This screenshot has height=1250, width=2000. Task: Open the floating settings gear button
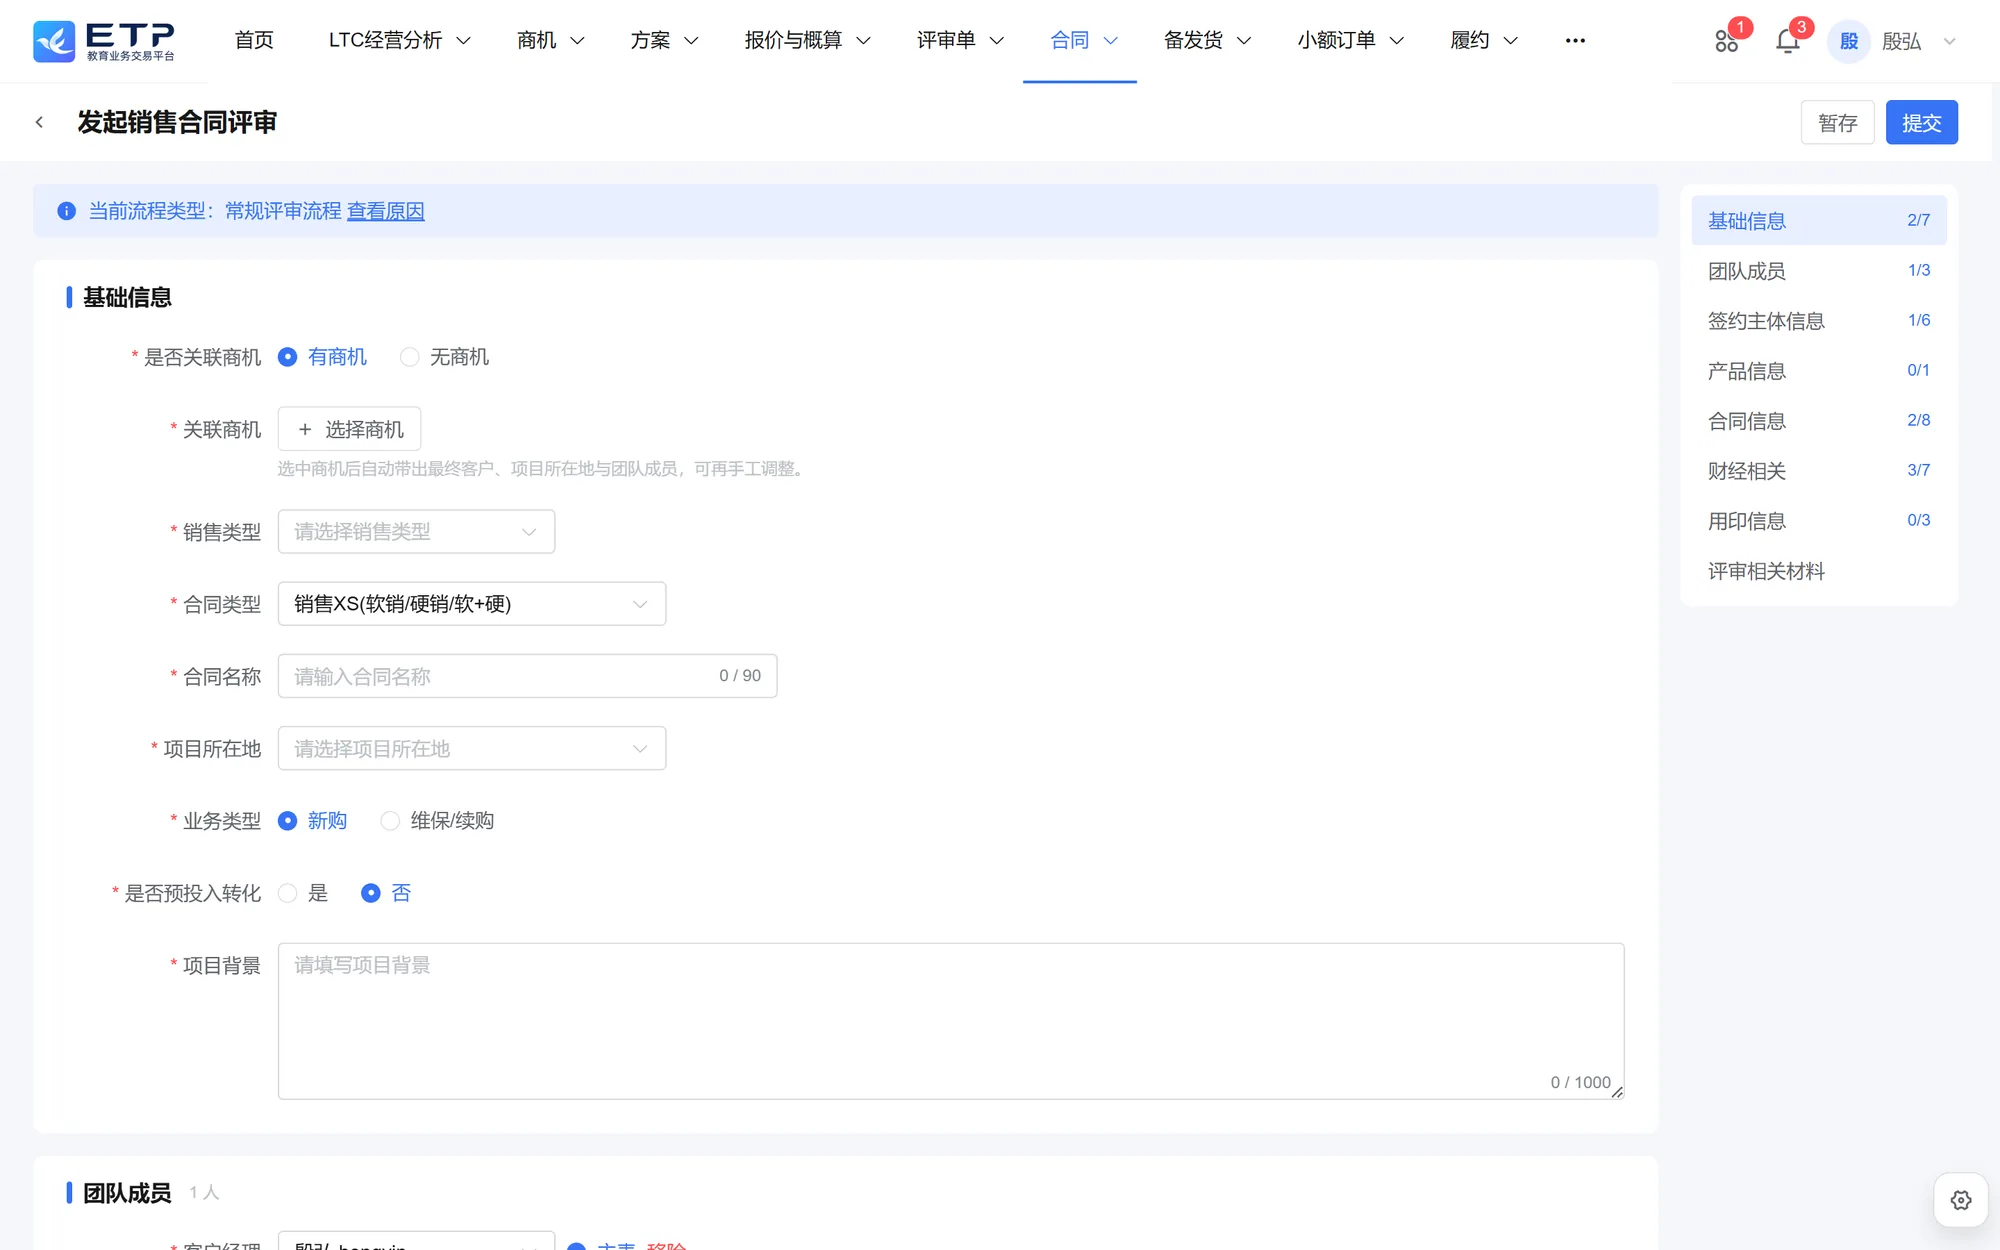click(x=1960, y=1200)
